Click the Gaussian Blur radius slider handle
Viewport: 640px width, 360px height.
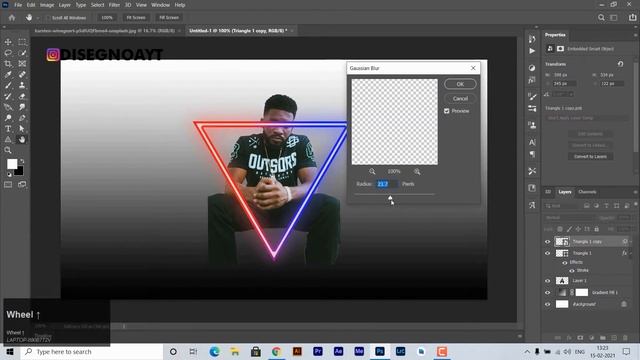click(x=390, y=198)
